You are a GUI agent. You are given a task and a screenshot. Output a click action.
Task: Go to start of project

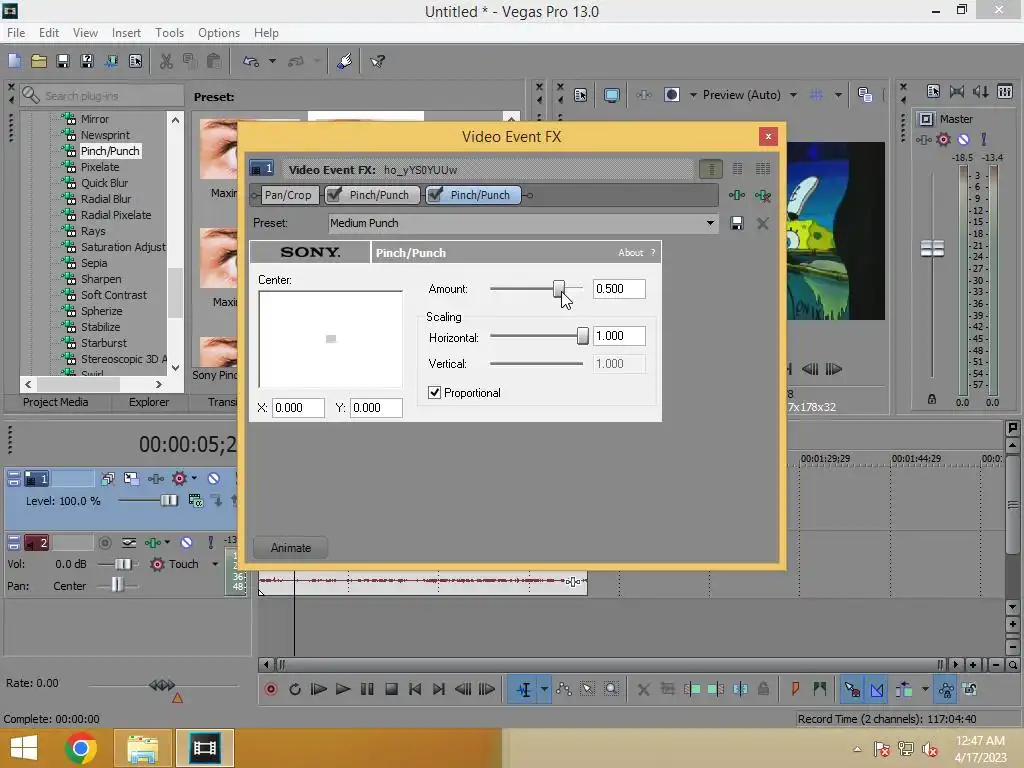415,689
